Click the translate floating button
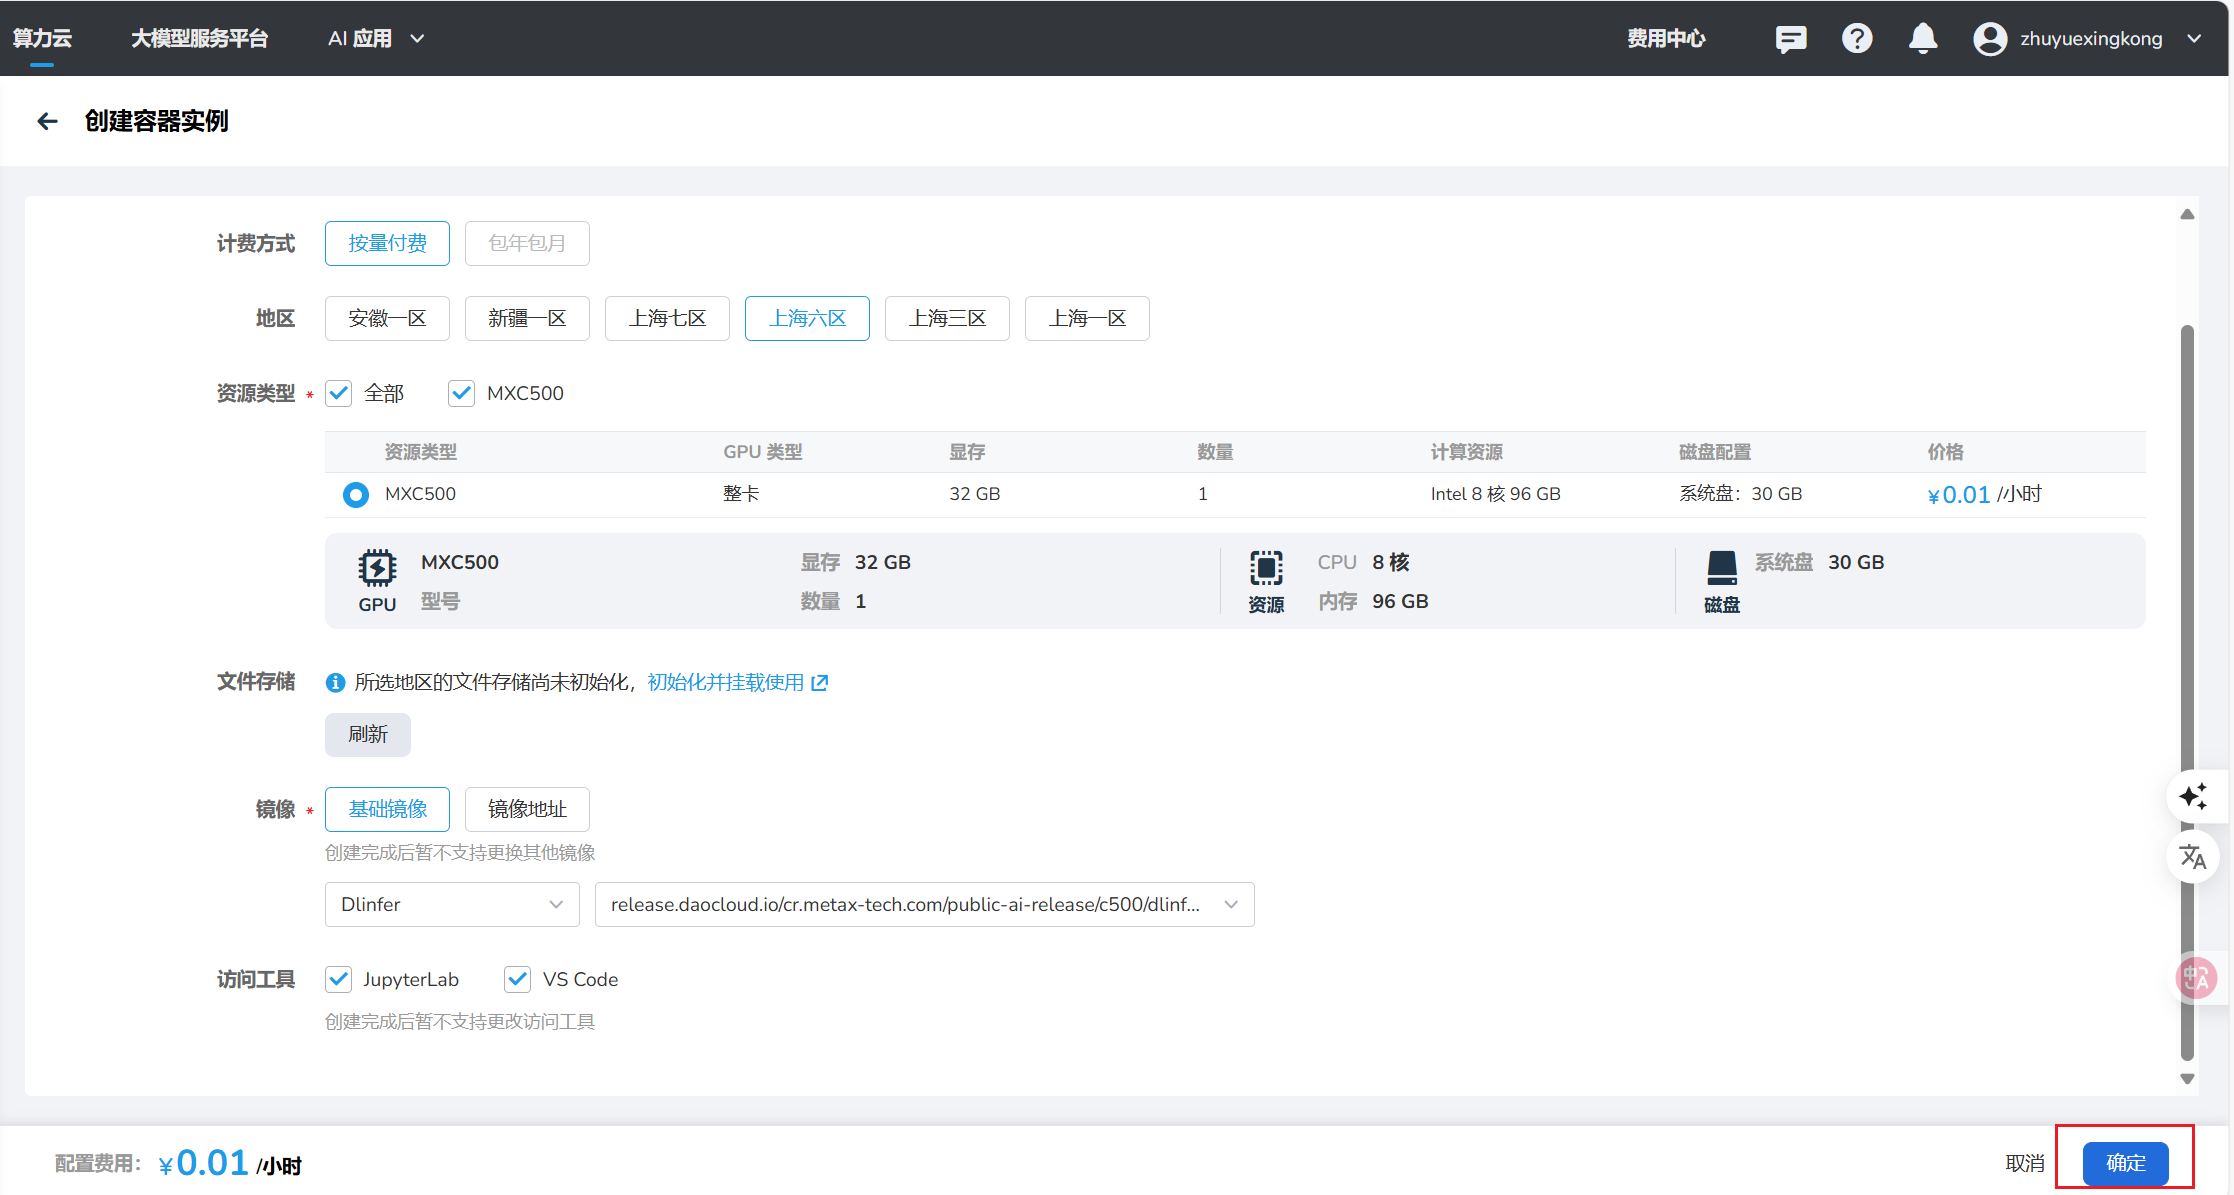The image size is (2234, 1195). pyautogui.click(x=2194, y=857)
